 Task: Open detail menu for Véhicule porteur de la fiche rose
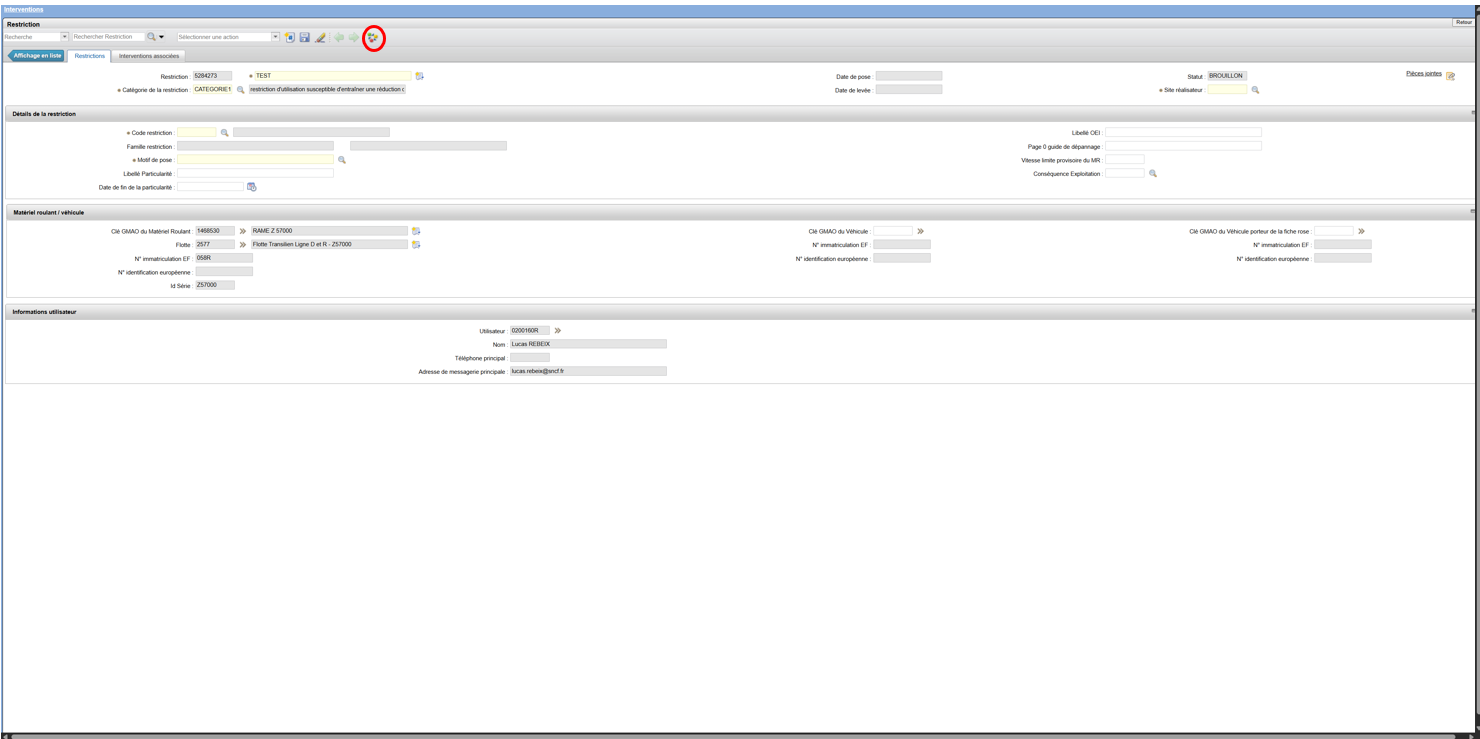click(x=1361, y=231)
